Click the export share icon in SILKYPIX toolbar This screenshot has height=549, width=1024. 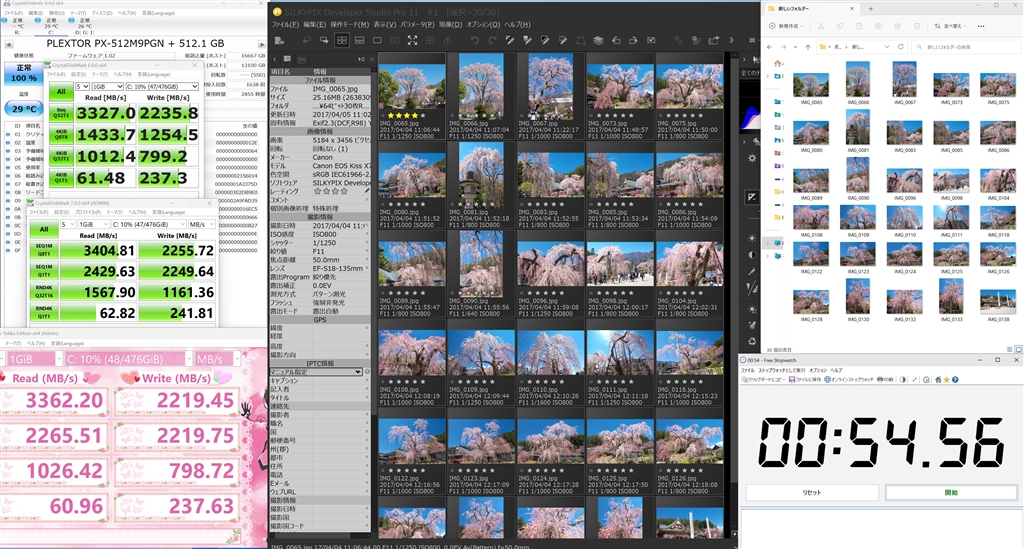click(x=713, y=40)
